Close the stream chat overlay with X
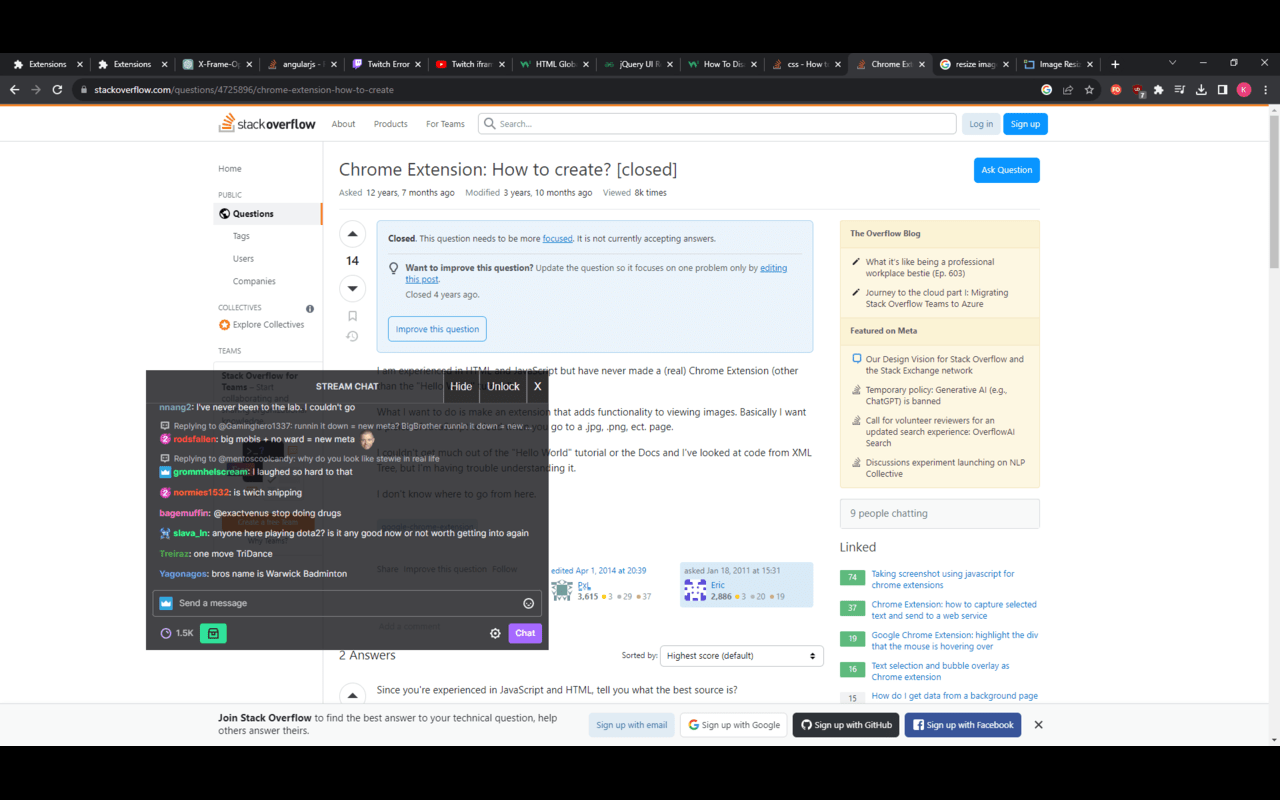Screen dimensions: 1280x800 (x=537, y=386)
